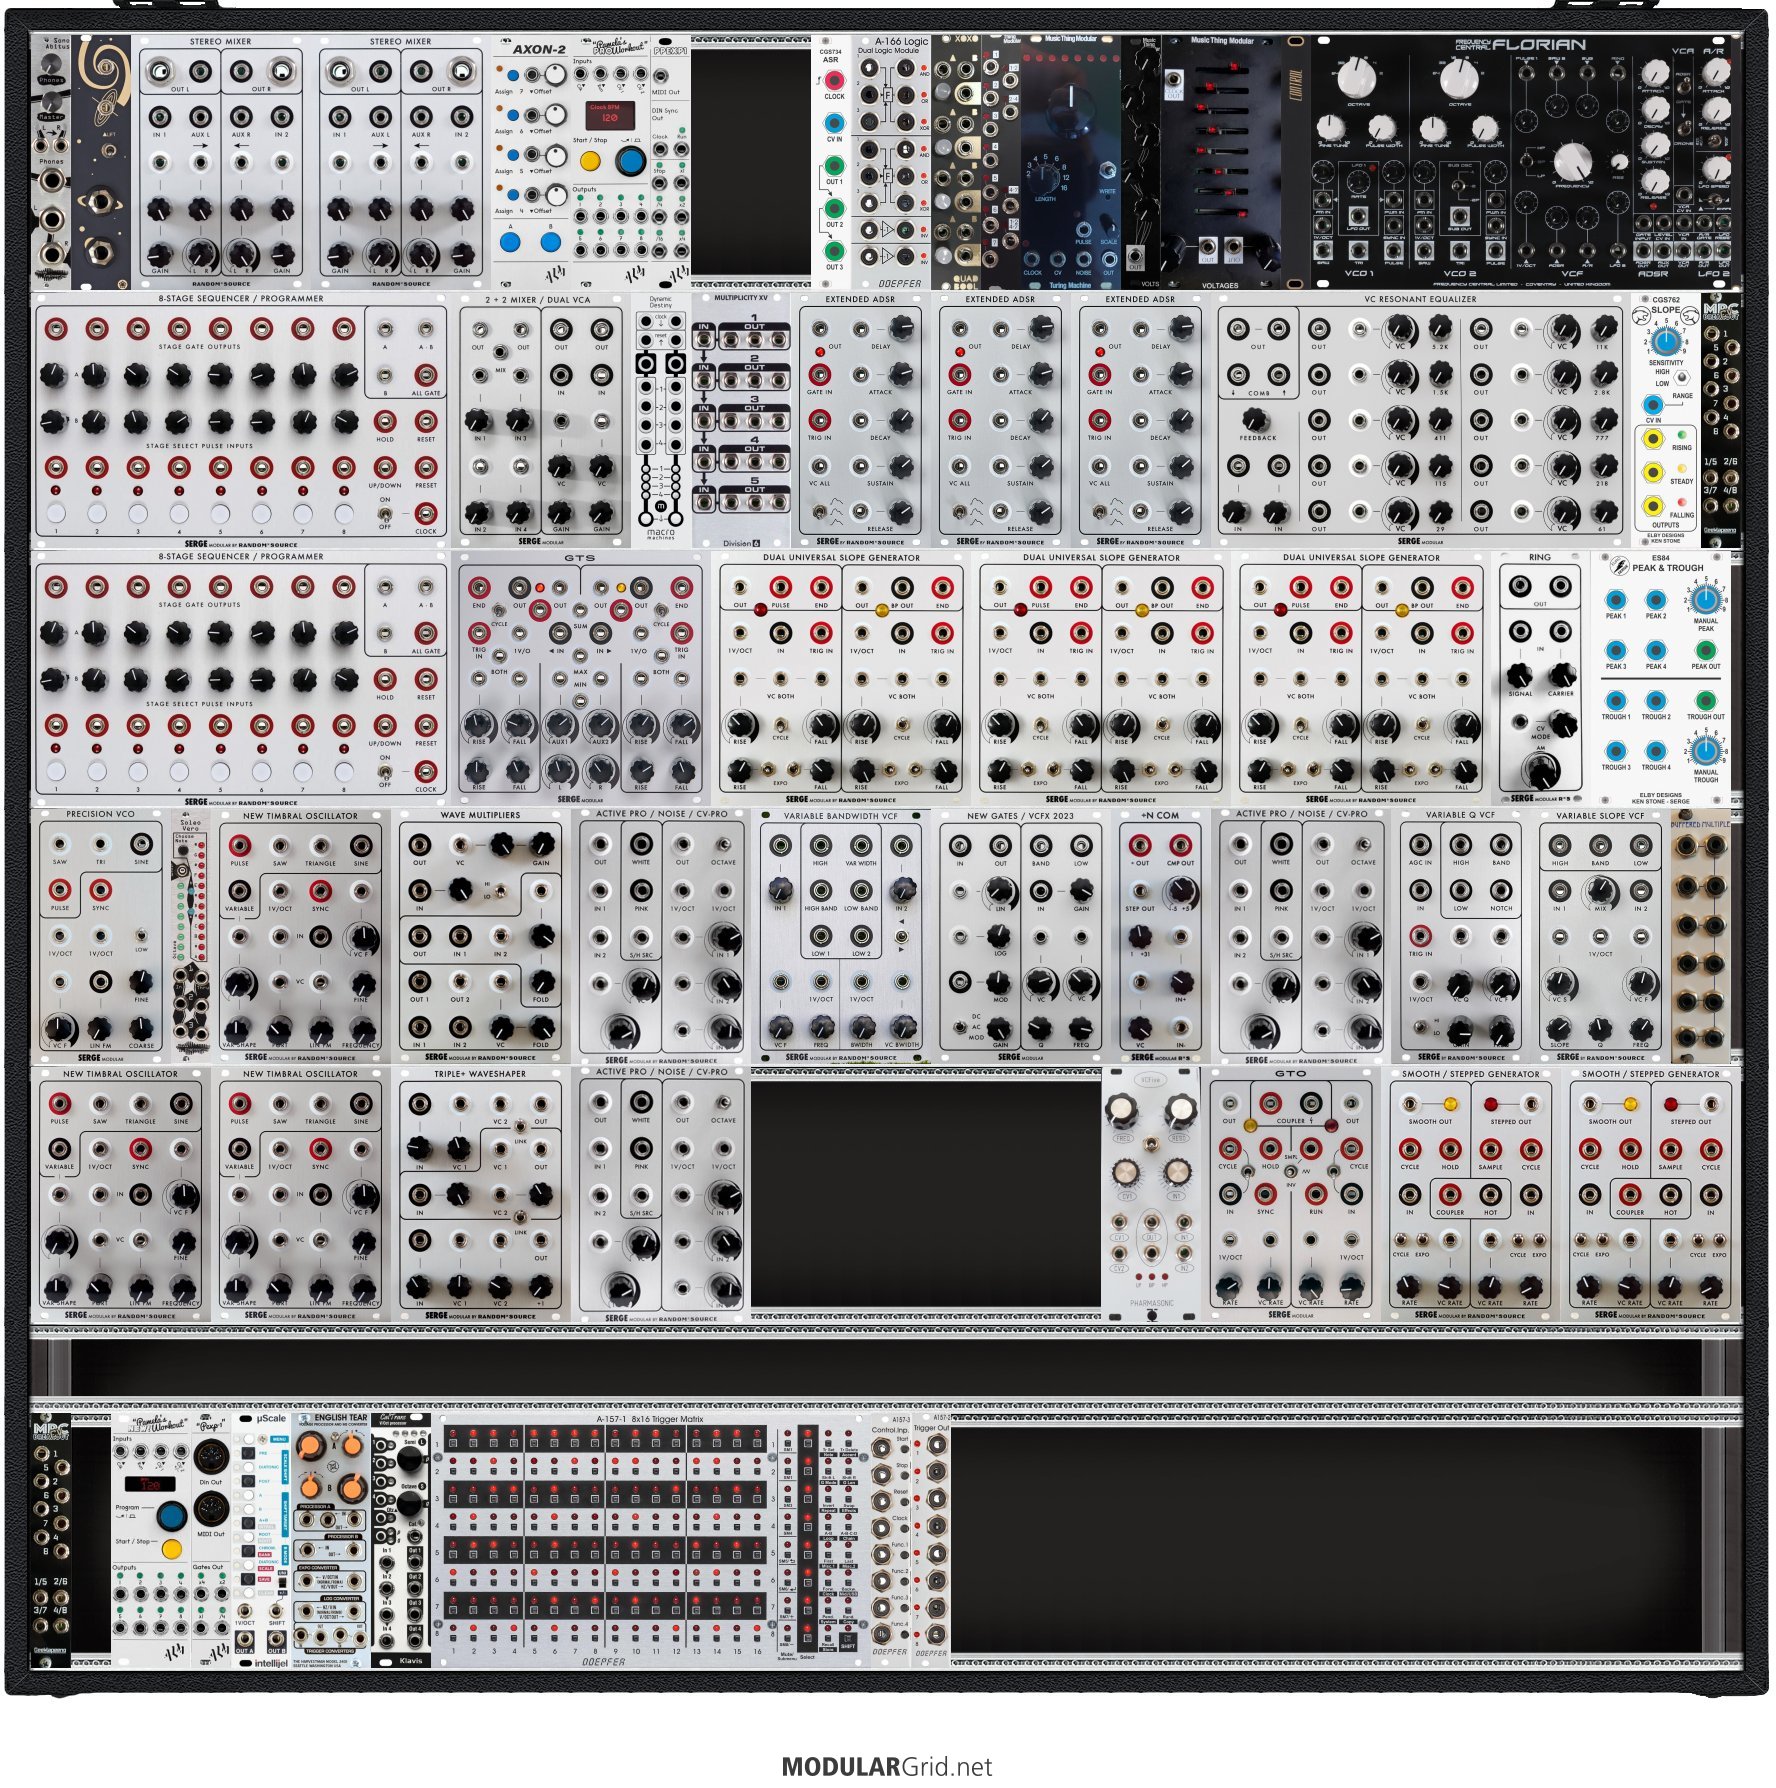
Task: Select the Dynamic Destiny macro machines module
Action: pyautogui.click(x=661, y=420)
